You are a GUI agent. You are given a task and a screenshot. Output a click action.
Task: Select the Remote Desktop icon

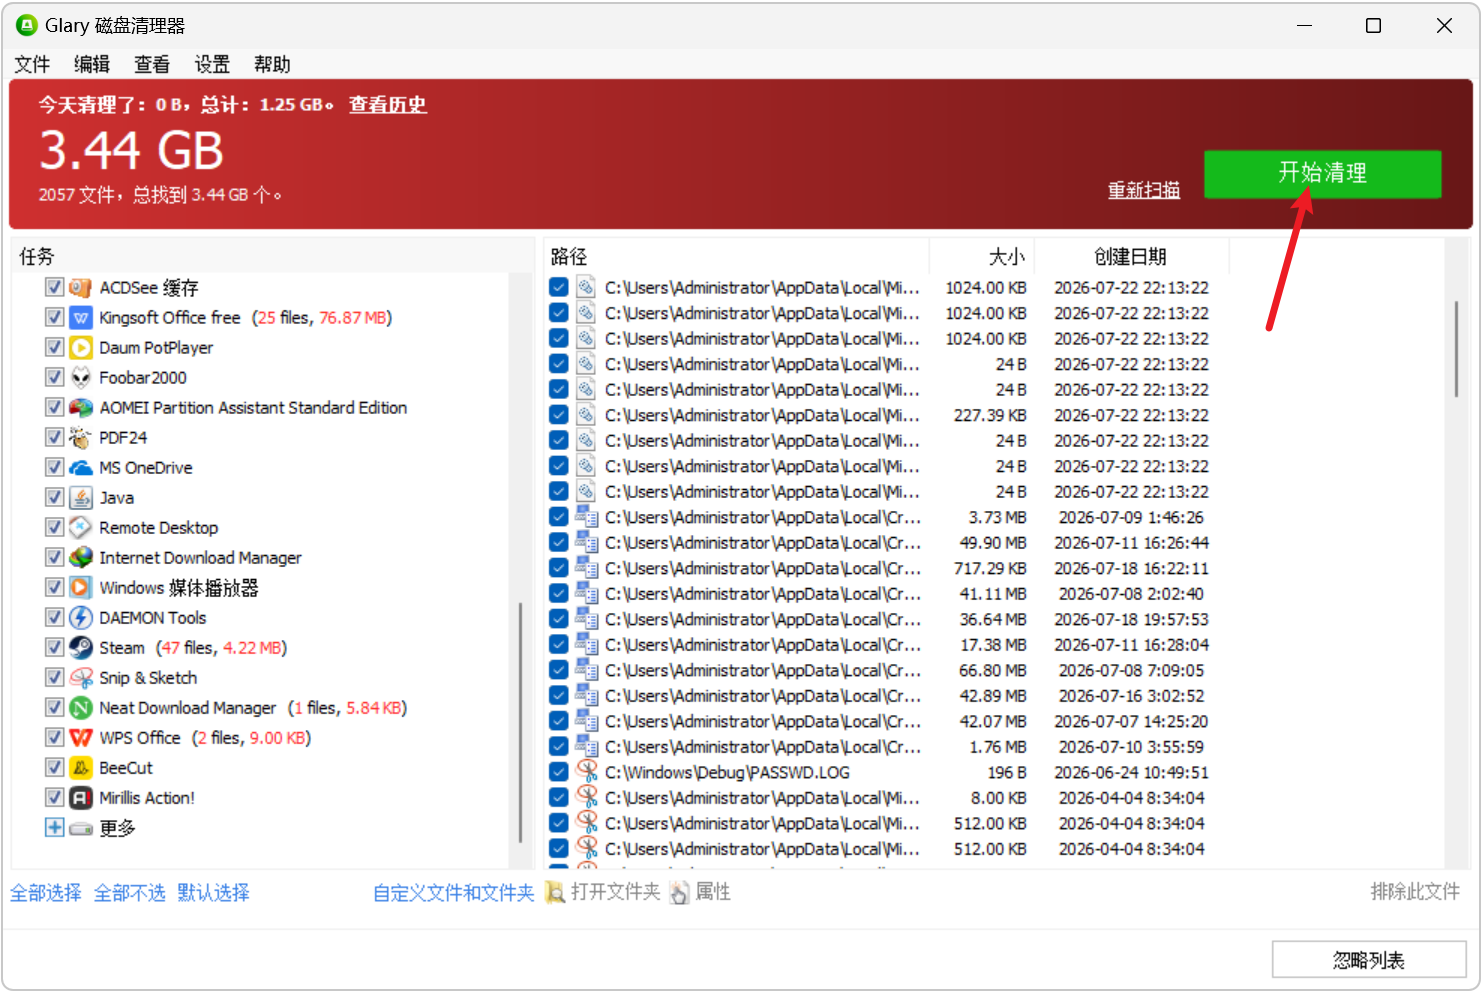coord(81,528)
